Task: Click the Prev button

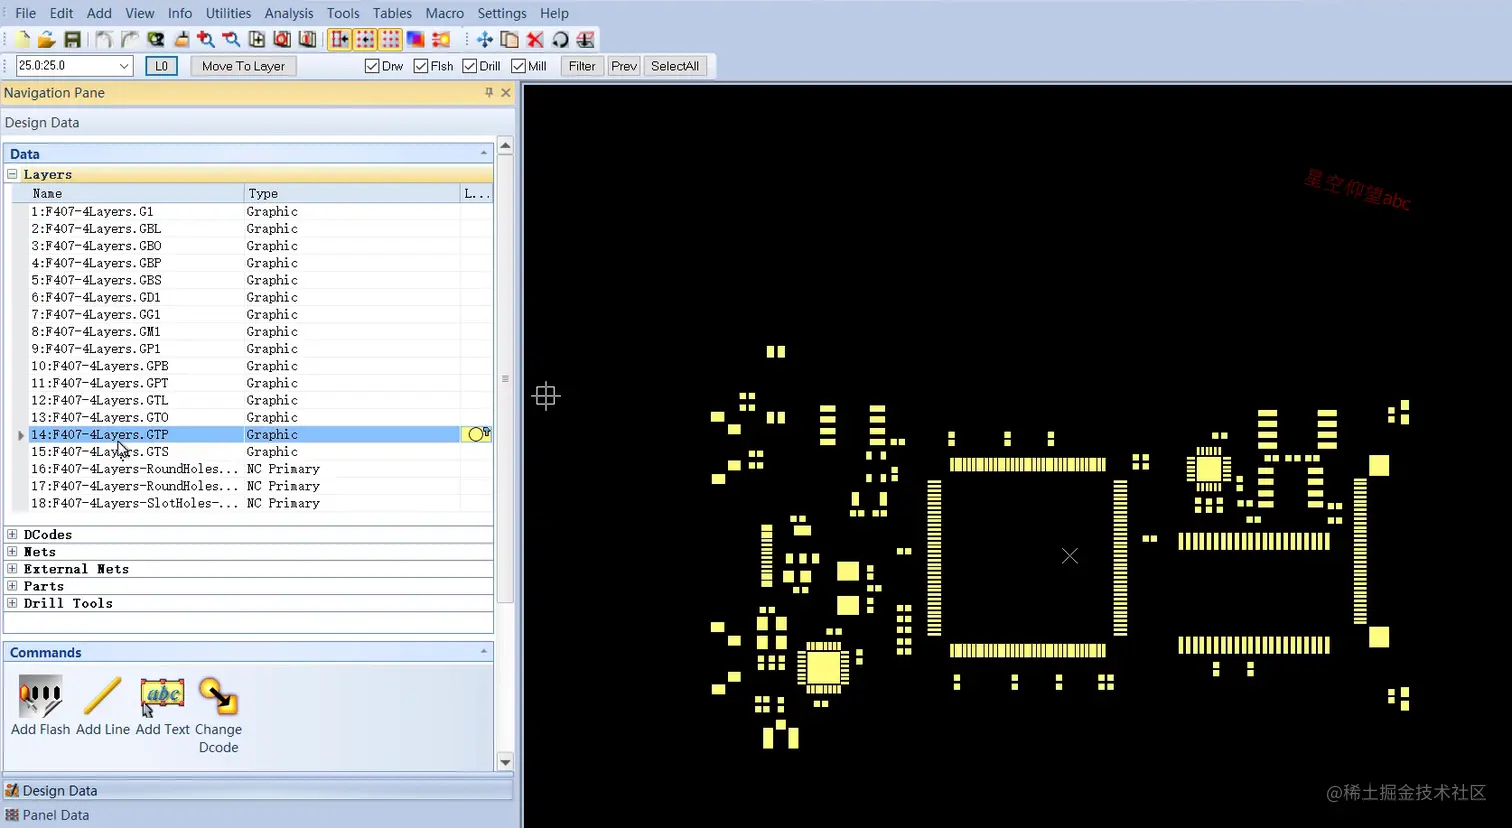Action: point(624,66)
